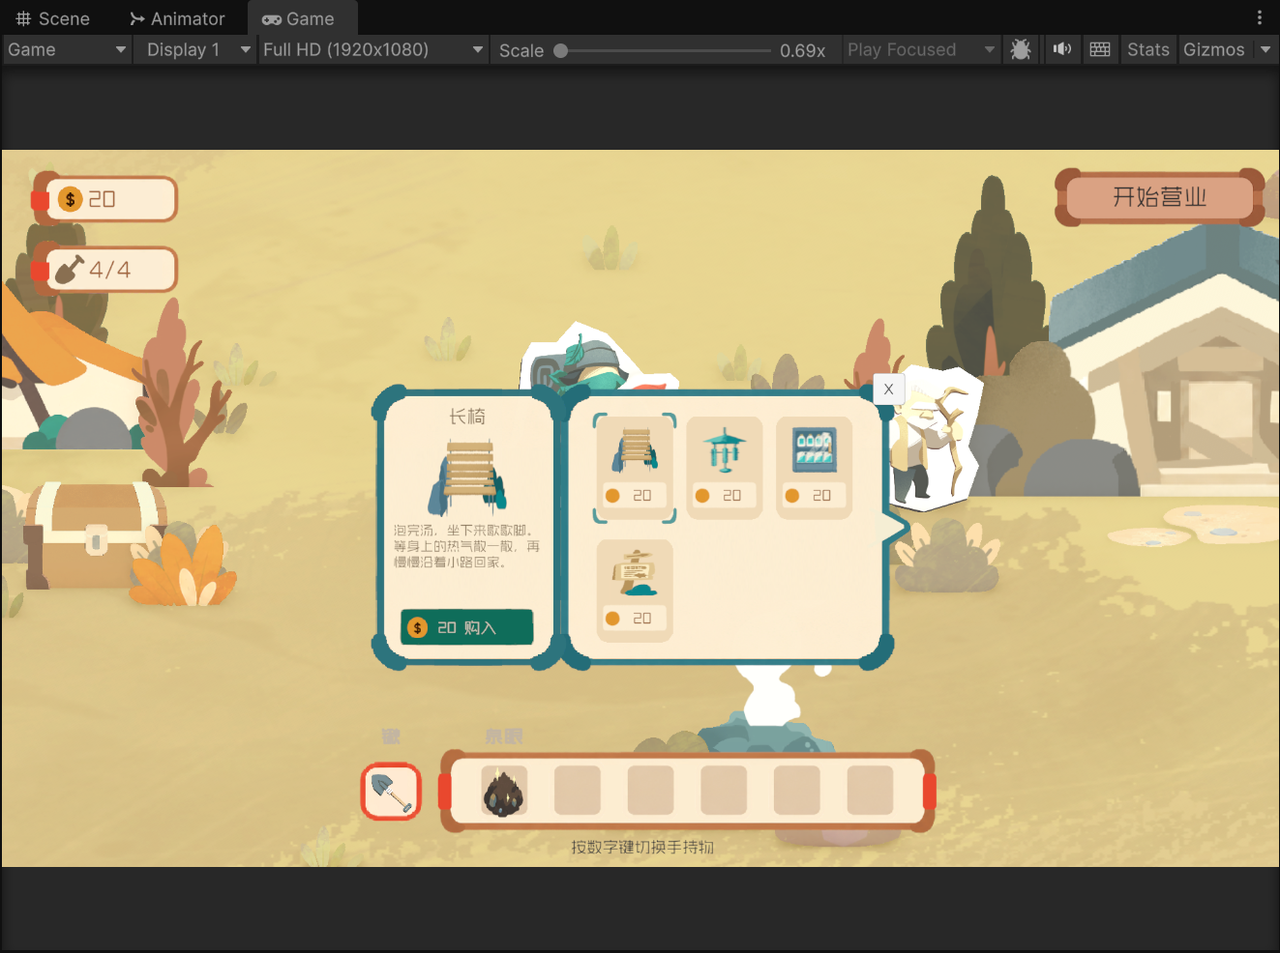The width and height of the screenshot is (1280, 953).
Task: Click the green 20 购入 buy button
Action: [467, 627]
